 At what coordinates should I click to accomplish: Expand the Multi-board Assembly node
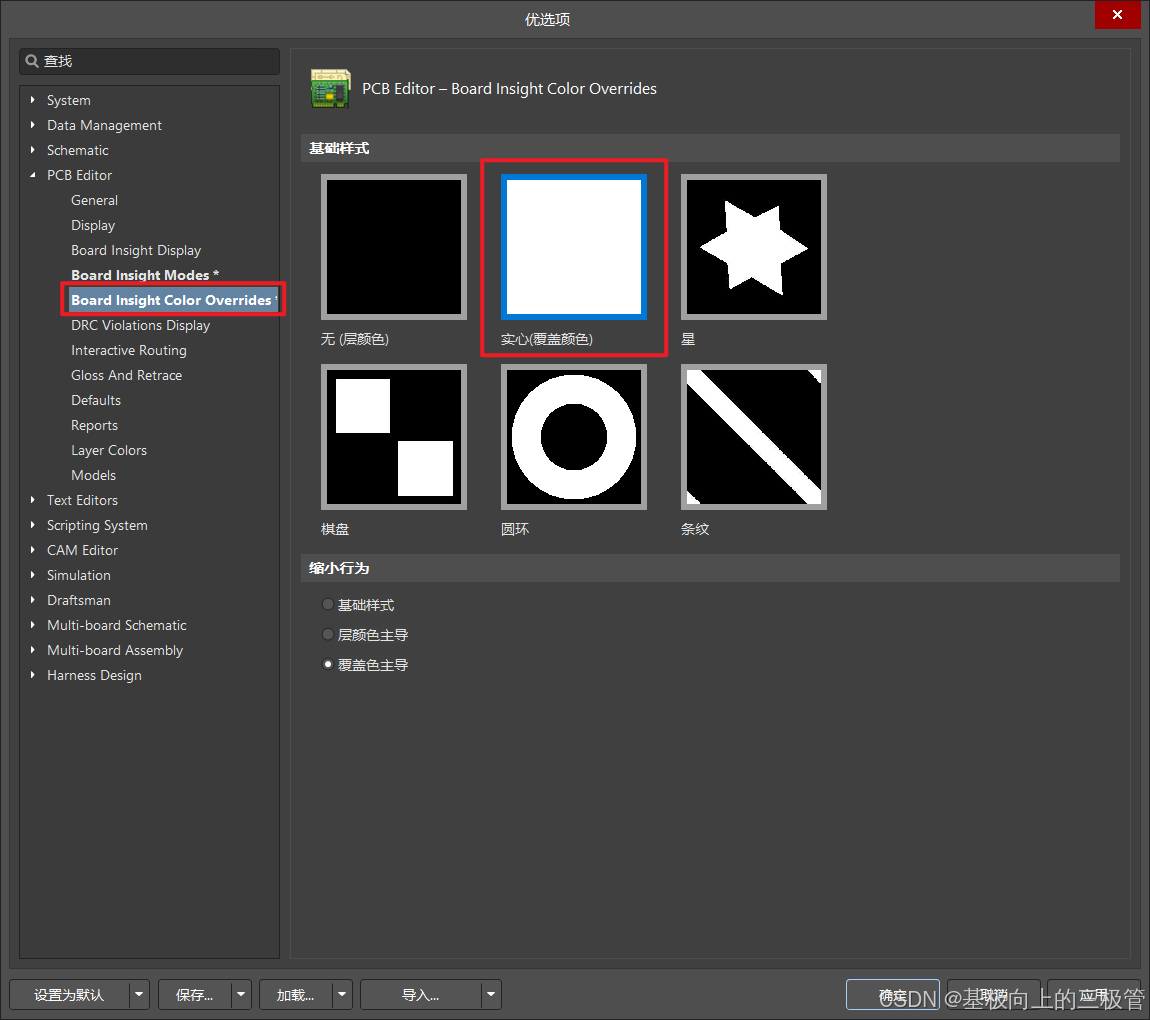click(x=32, y=650)
